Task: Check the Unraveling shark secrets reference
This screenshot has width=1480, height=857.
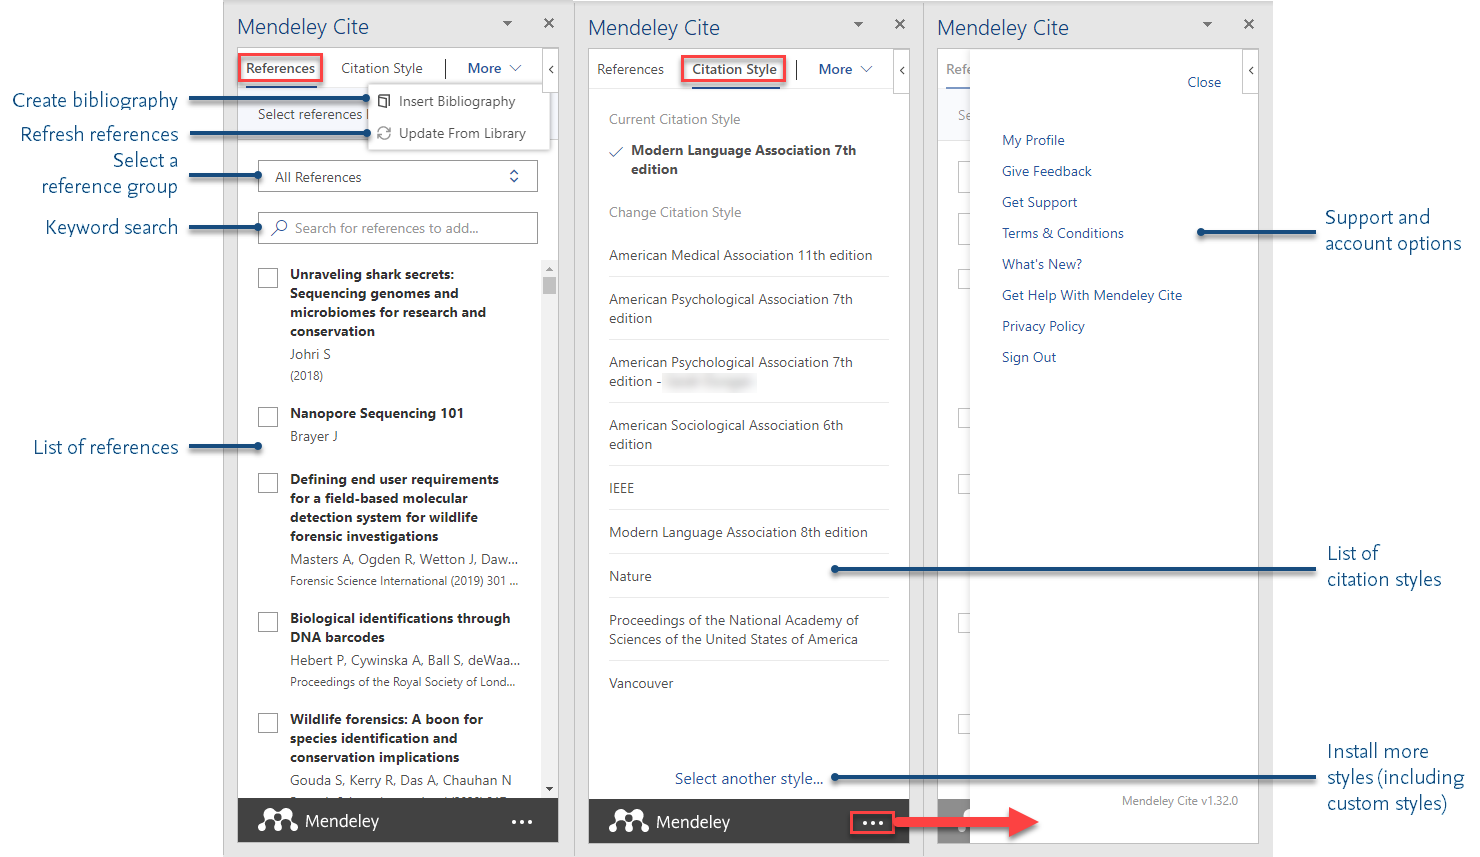Action: coord(268,278)
